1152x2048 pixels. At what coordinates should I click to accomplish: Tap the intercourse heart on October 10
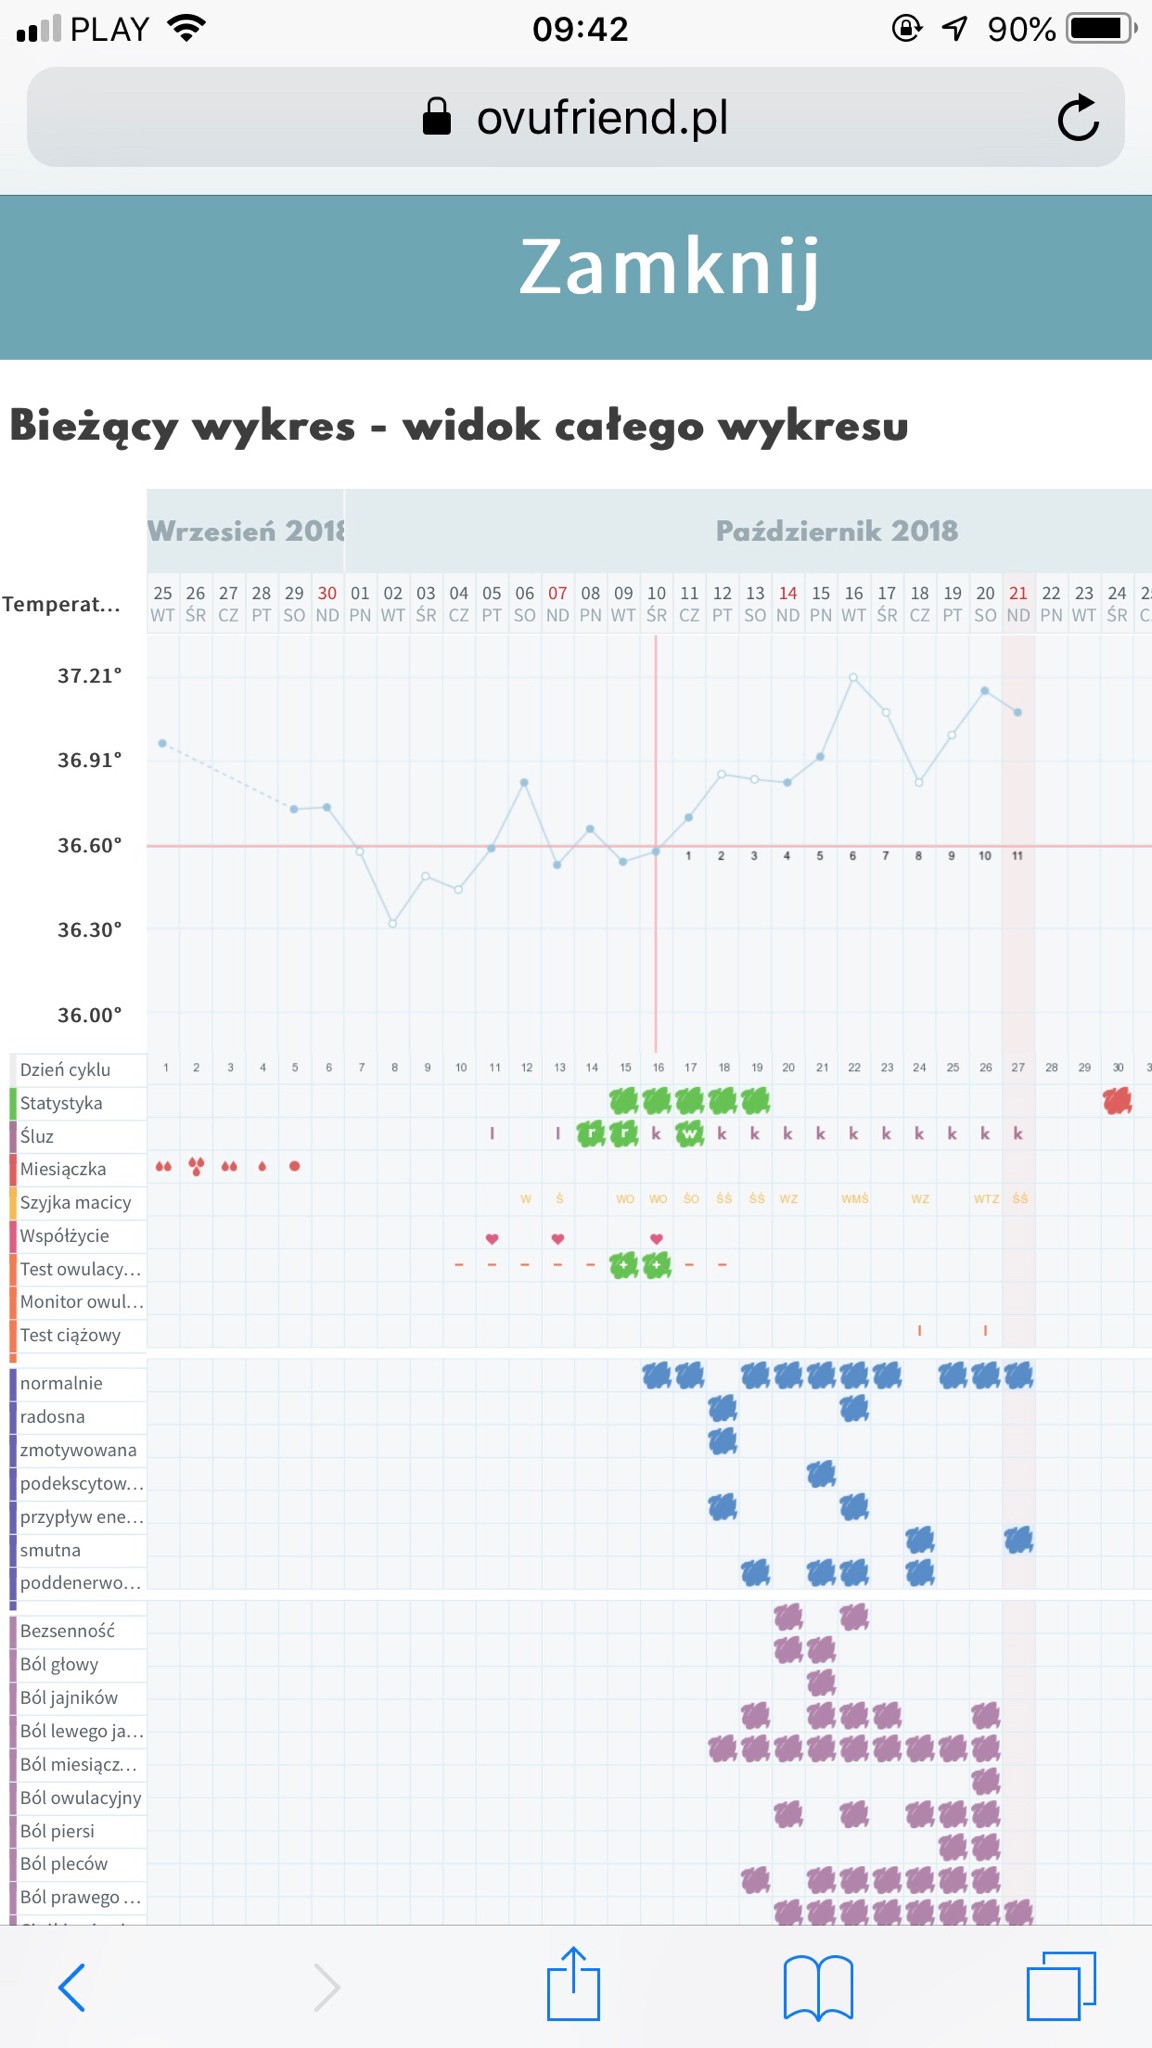(656, 1238)
